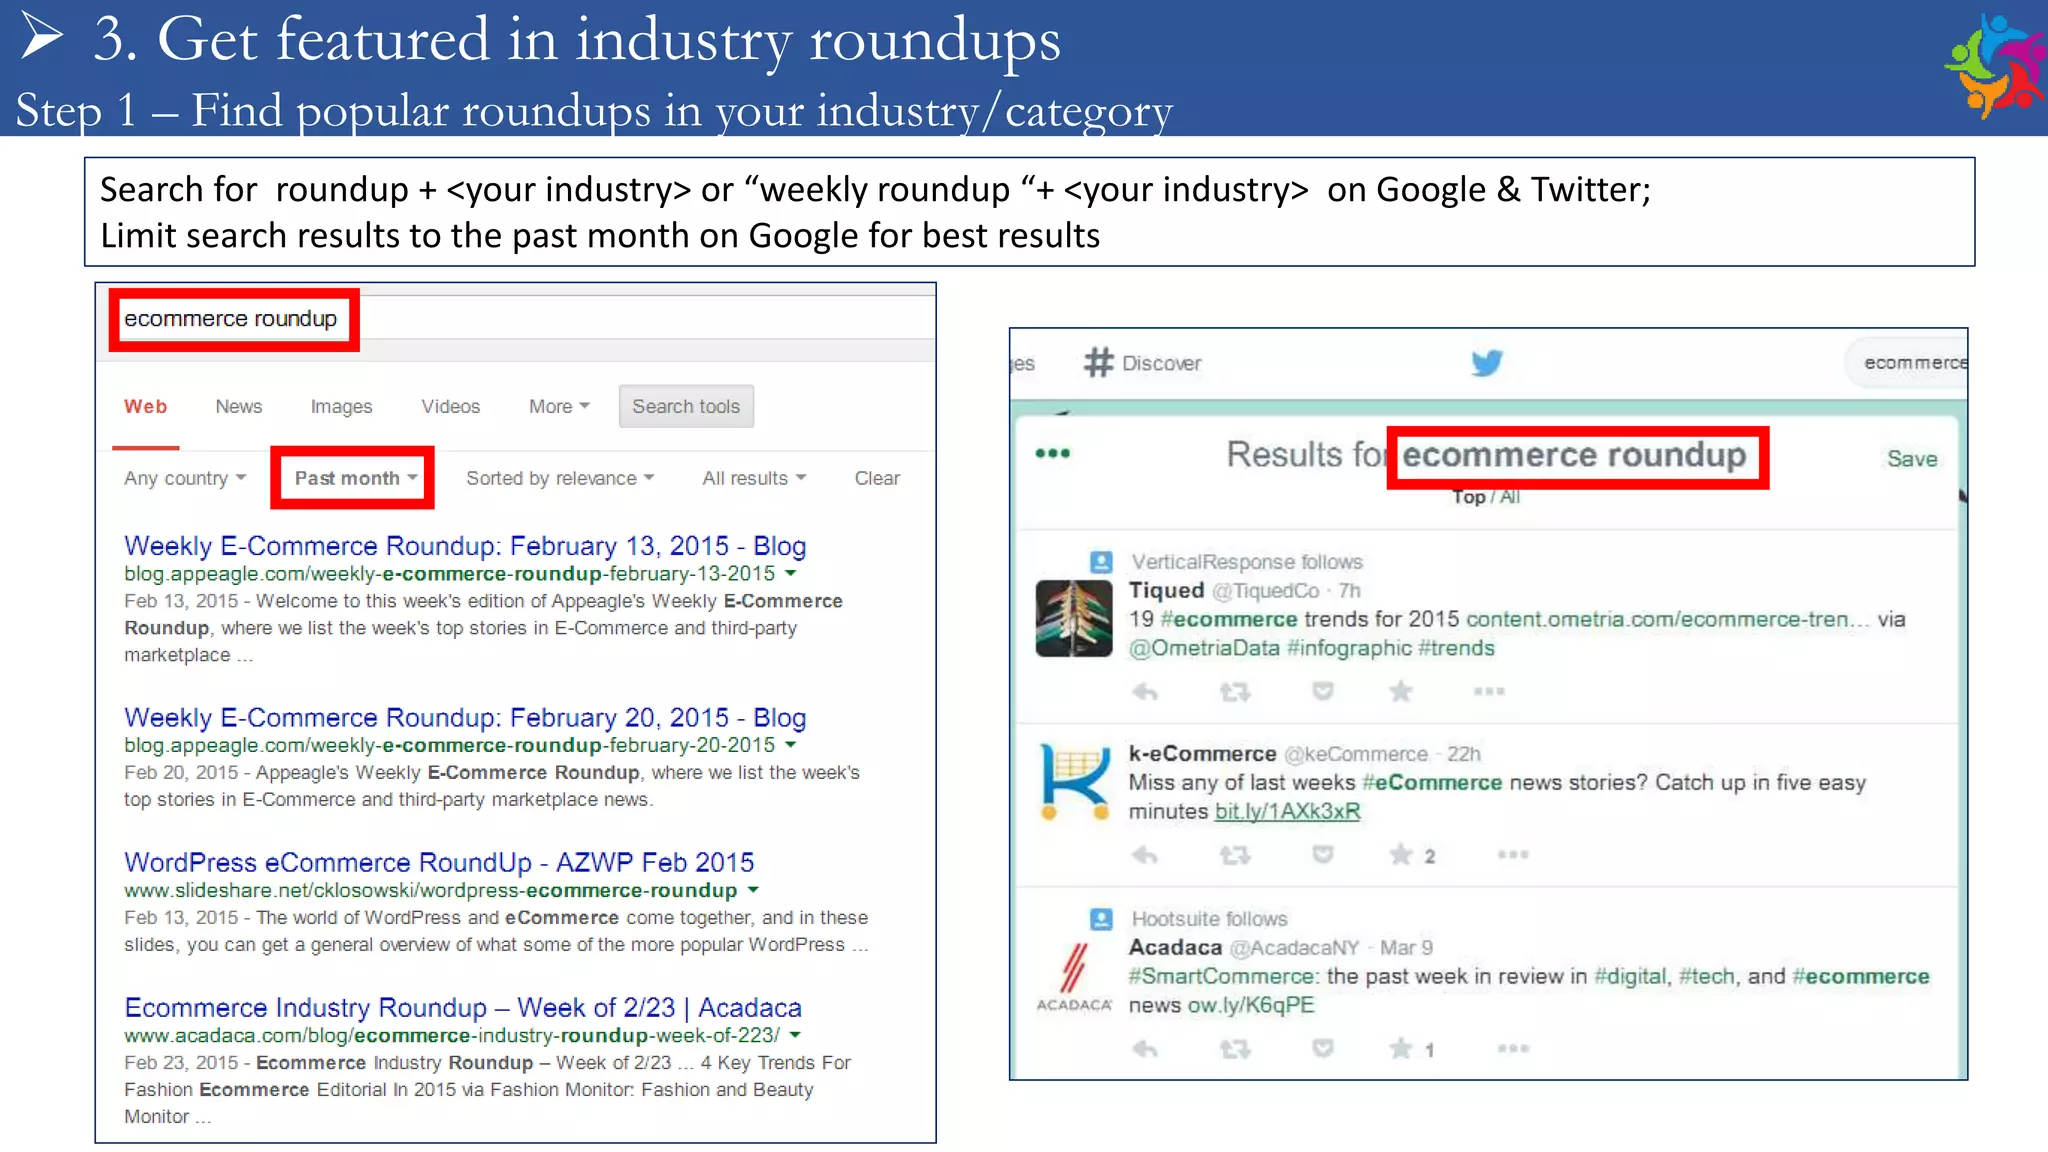Retweet the Acadaca tweet
This screenshot has width=2048, height=1152.
tap(1235, 1049)
